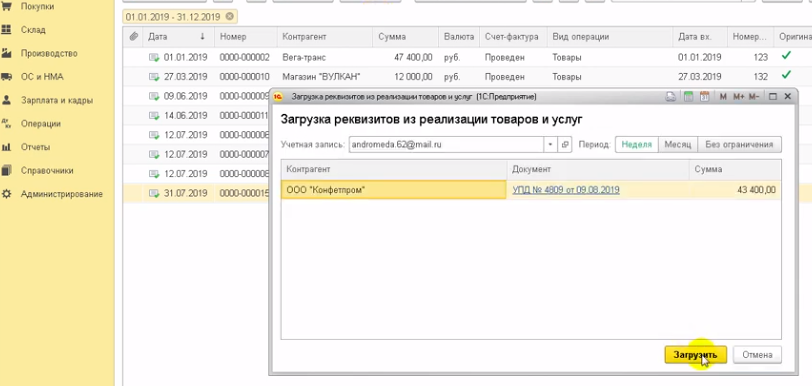The image size is (812, 386).
Task: Open the Справочники section in sidebar
Action: [47, 170]
